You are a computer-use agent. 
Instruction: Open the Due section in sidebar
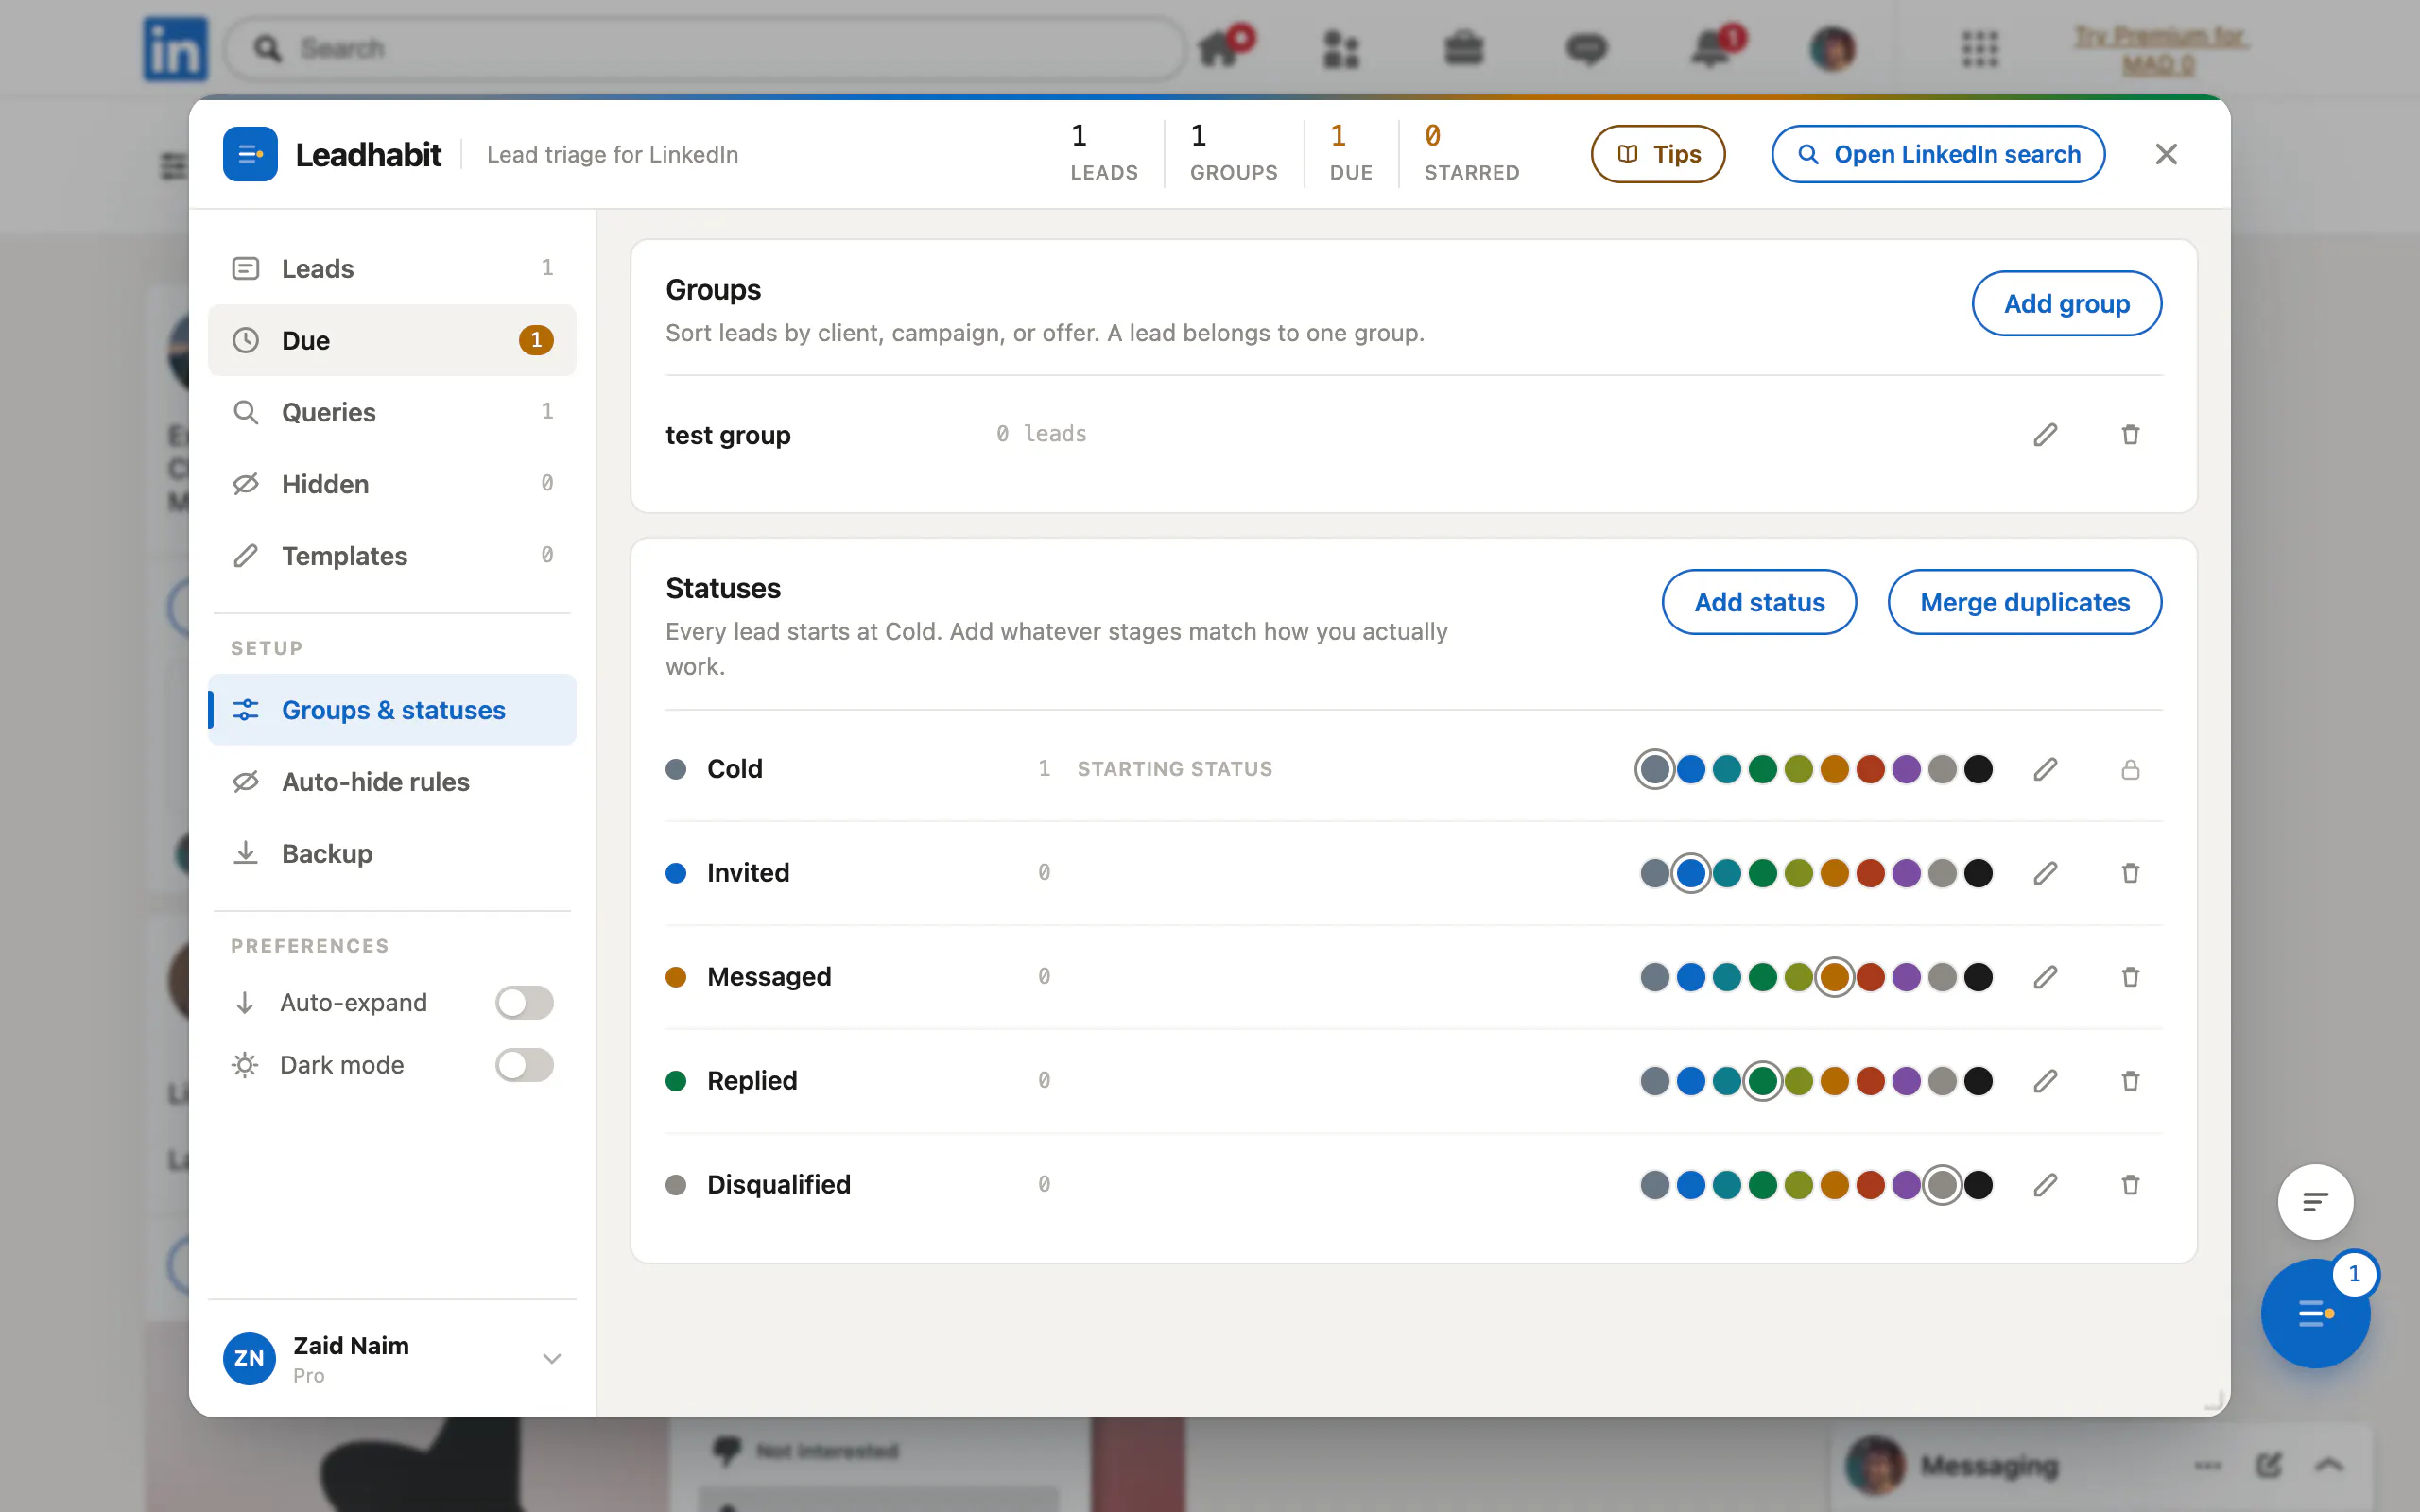(x=392, y=340)
